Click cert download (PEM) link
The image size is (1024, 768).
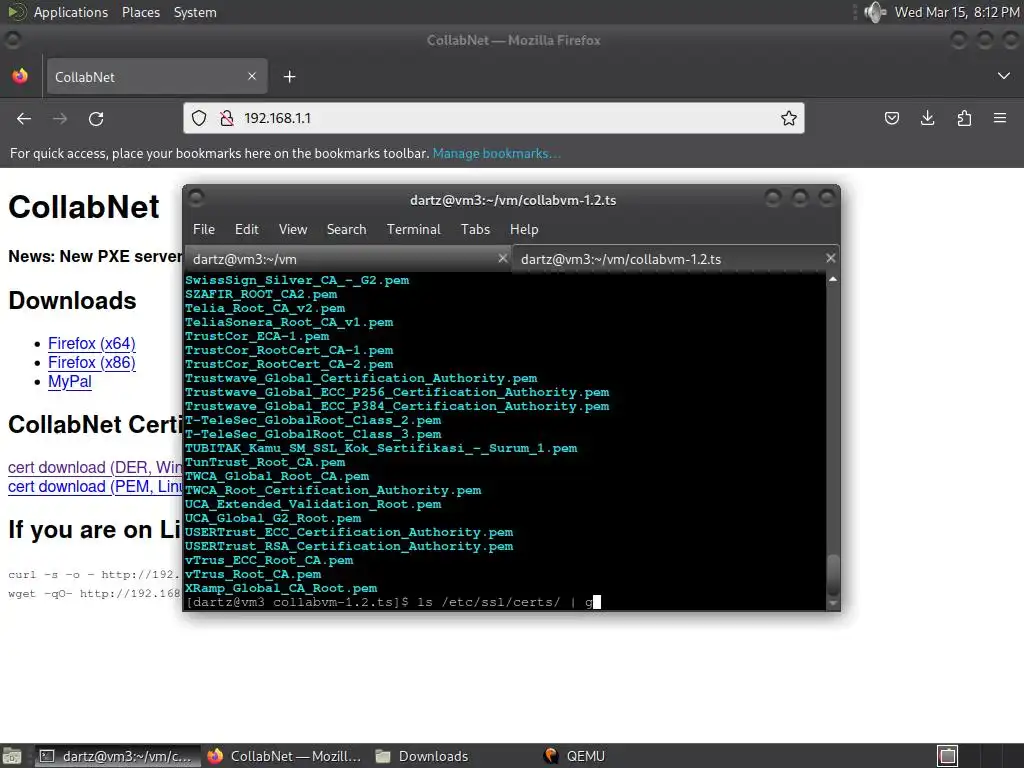[95, 487]
